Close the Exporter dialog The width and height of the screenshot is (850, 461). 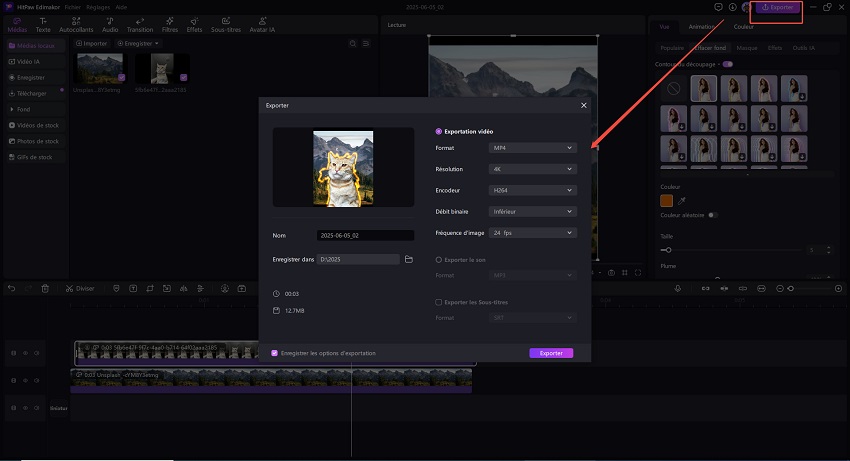tap(584, 105)
